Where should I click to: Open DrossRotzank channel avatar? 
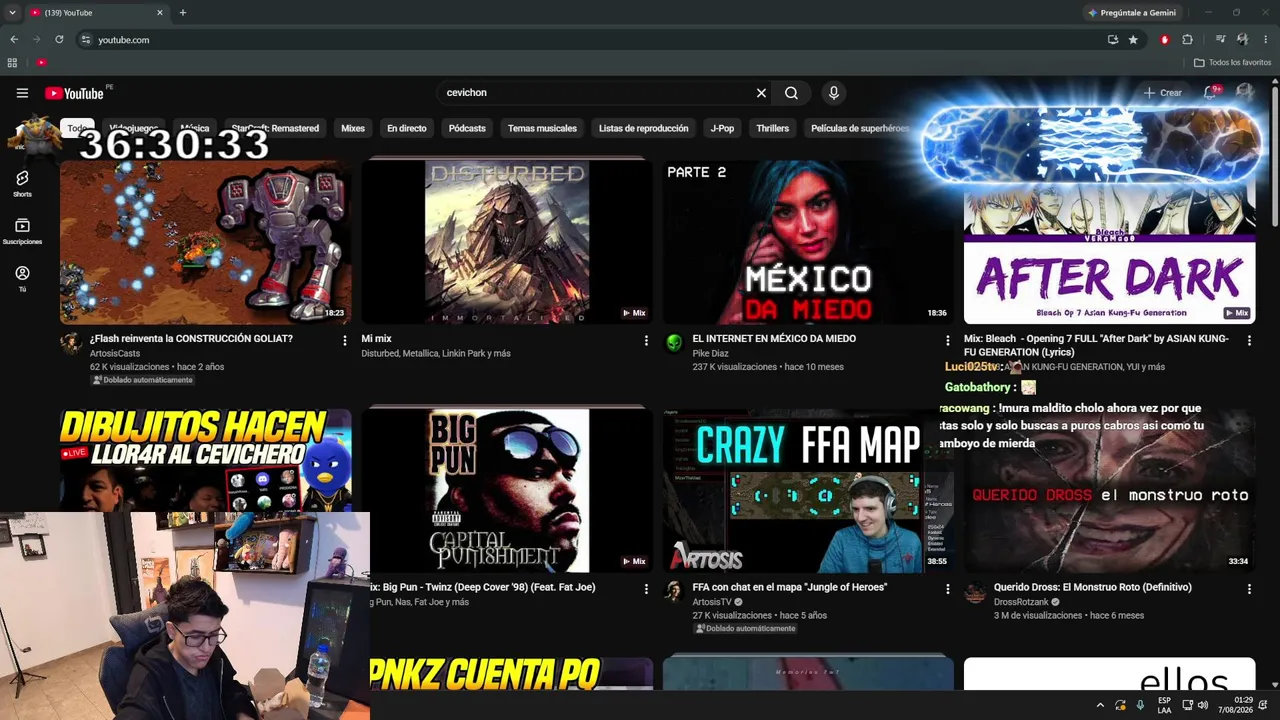pyautogui.click(x=975, y=592)
